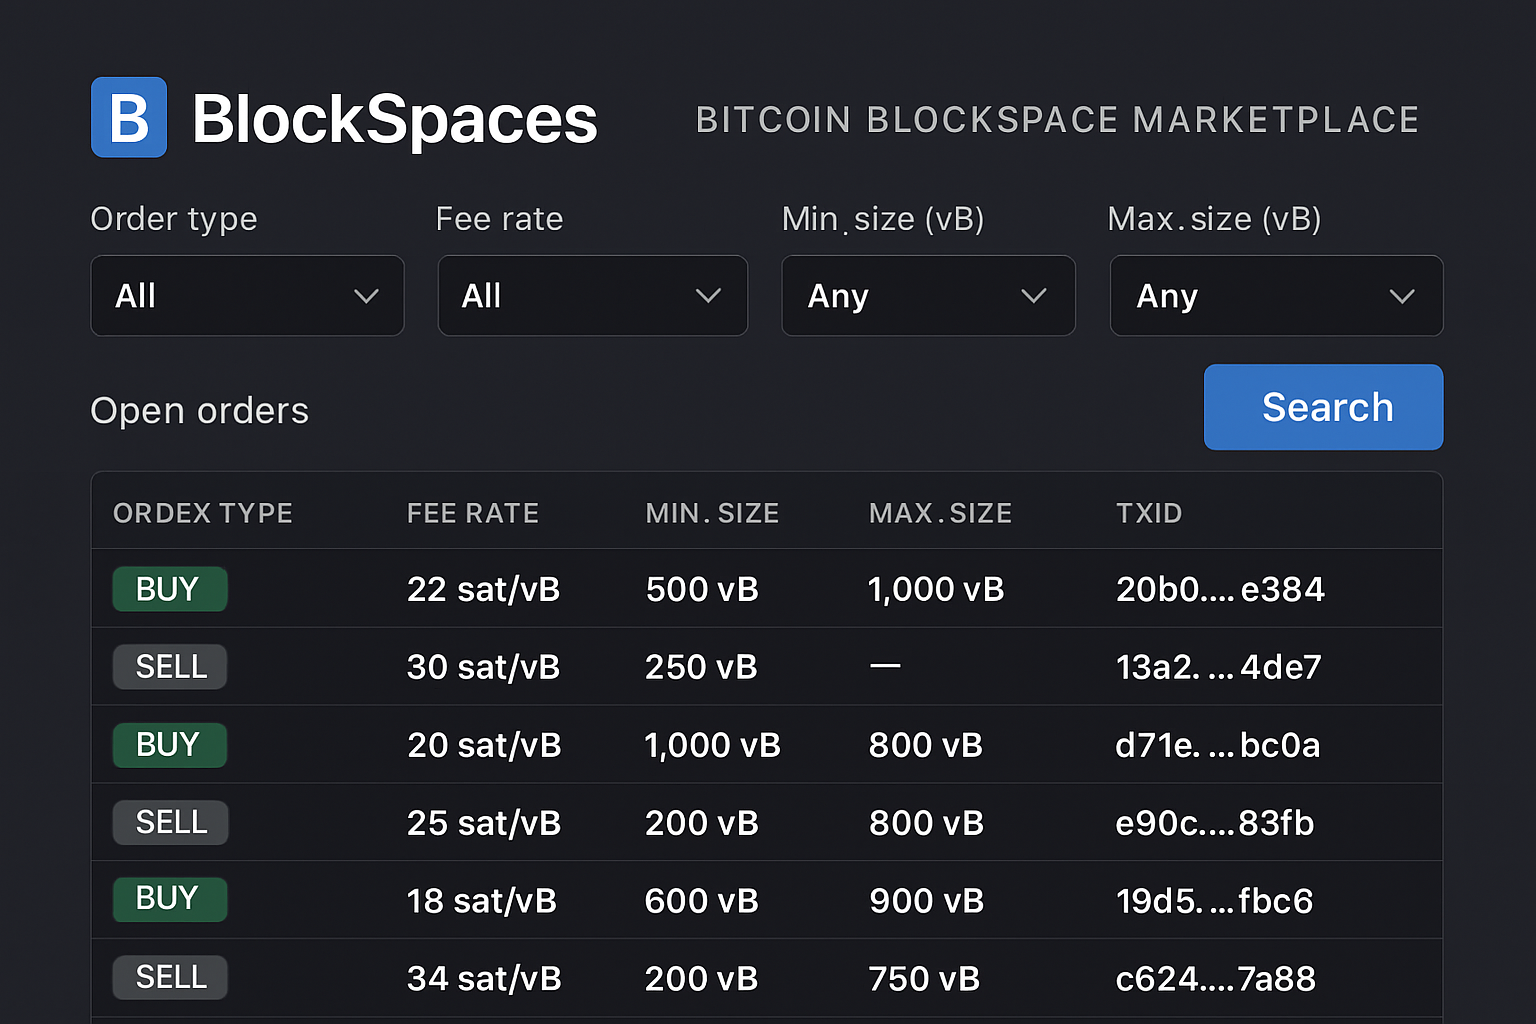
Task: Open the Fee rate dropdown
Action: coord(592,296)
